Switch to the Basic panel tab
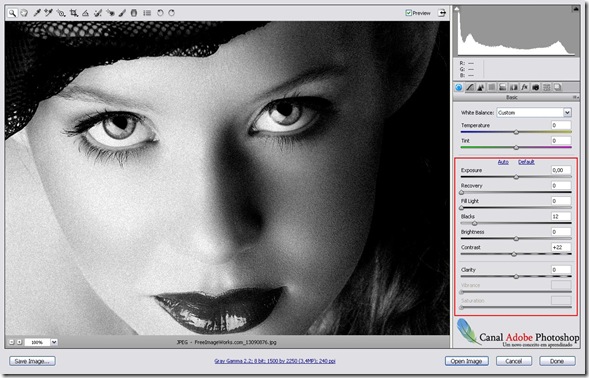The width and height of the screenshot is (589, 378). [x=459, y=87]
